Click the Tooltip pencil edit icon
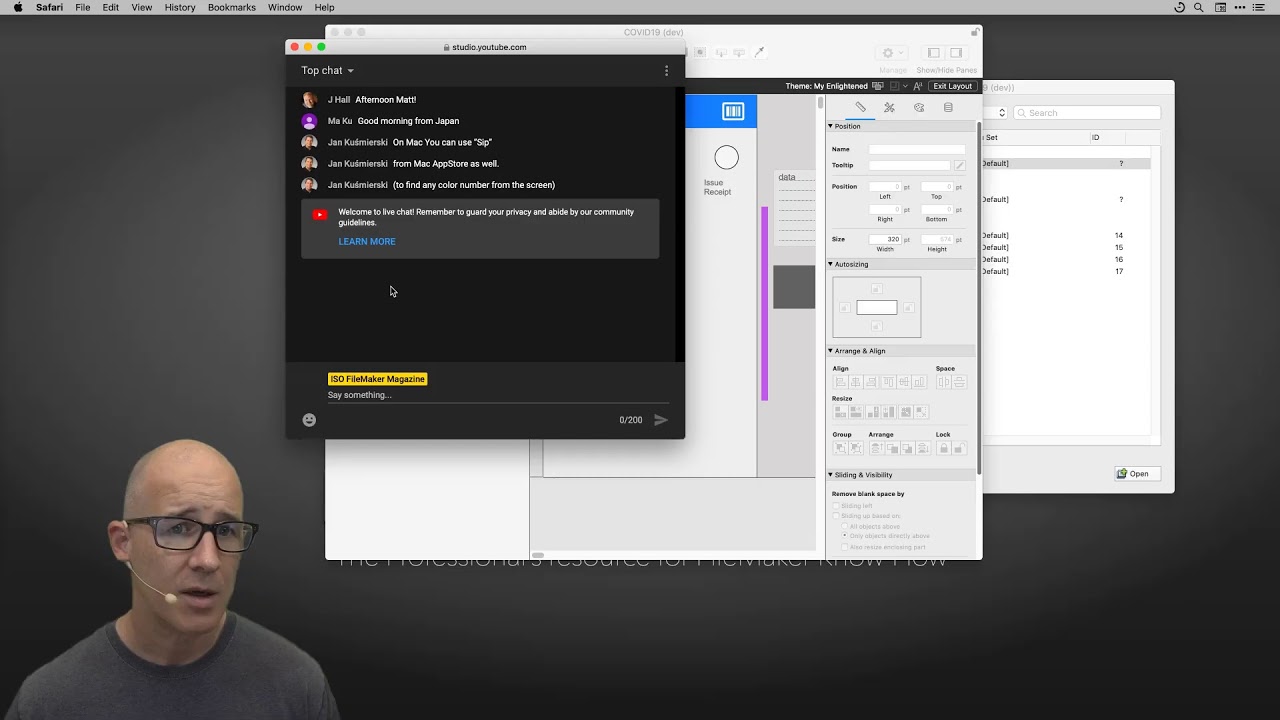The width and height of the screenshot is (1280, 720). 960,165
